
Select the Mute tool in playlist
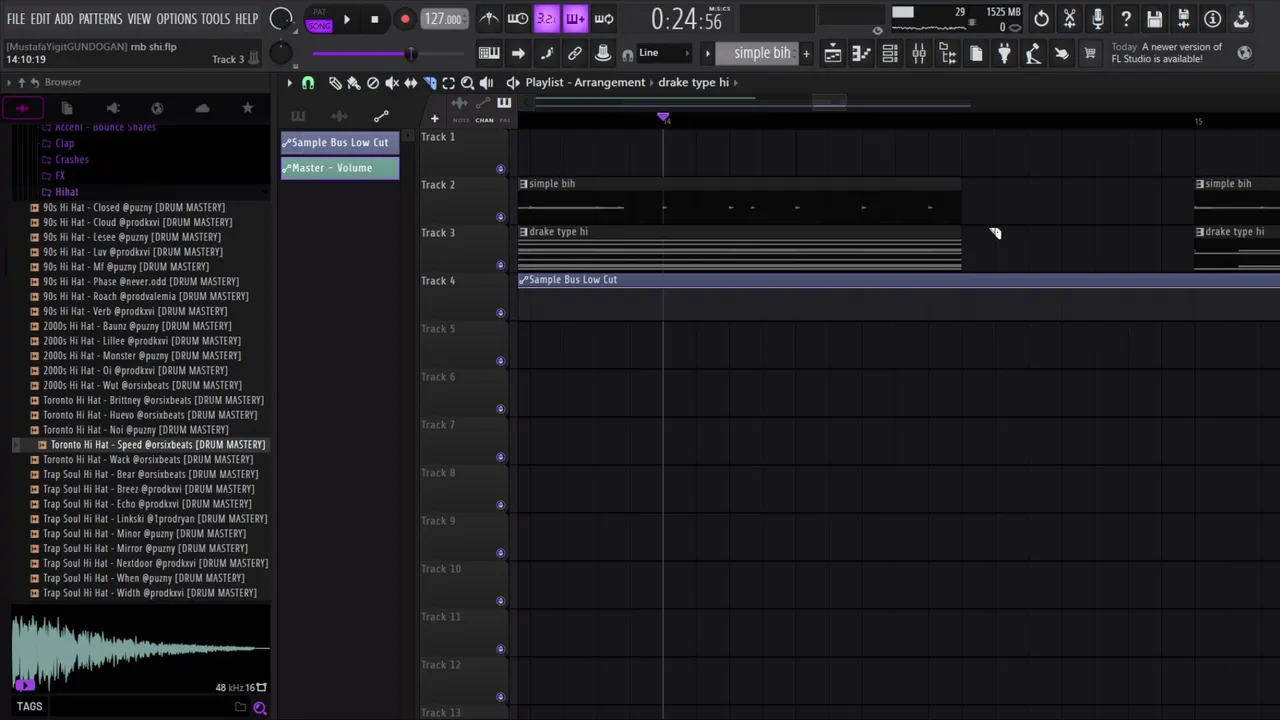coord(392,83)
